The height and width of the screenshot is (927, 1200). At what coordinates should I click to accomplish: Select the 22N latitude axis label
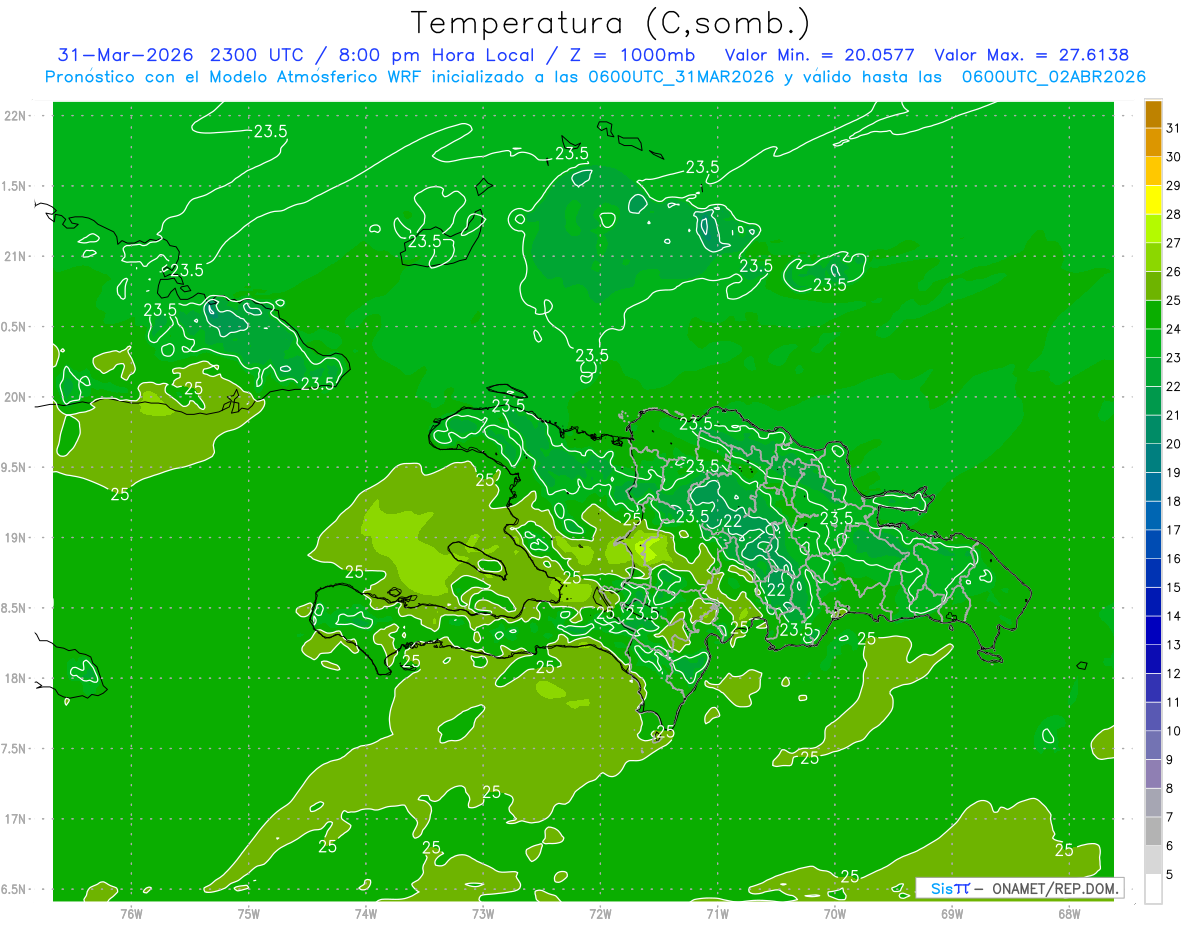coord(15,116)
